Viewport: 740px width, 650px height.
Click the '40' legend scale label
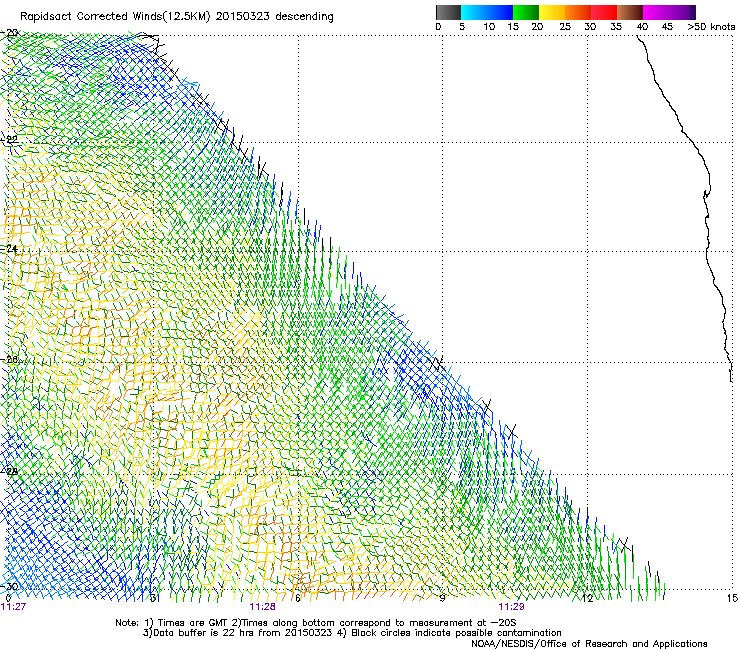(642, 27)
